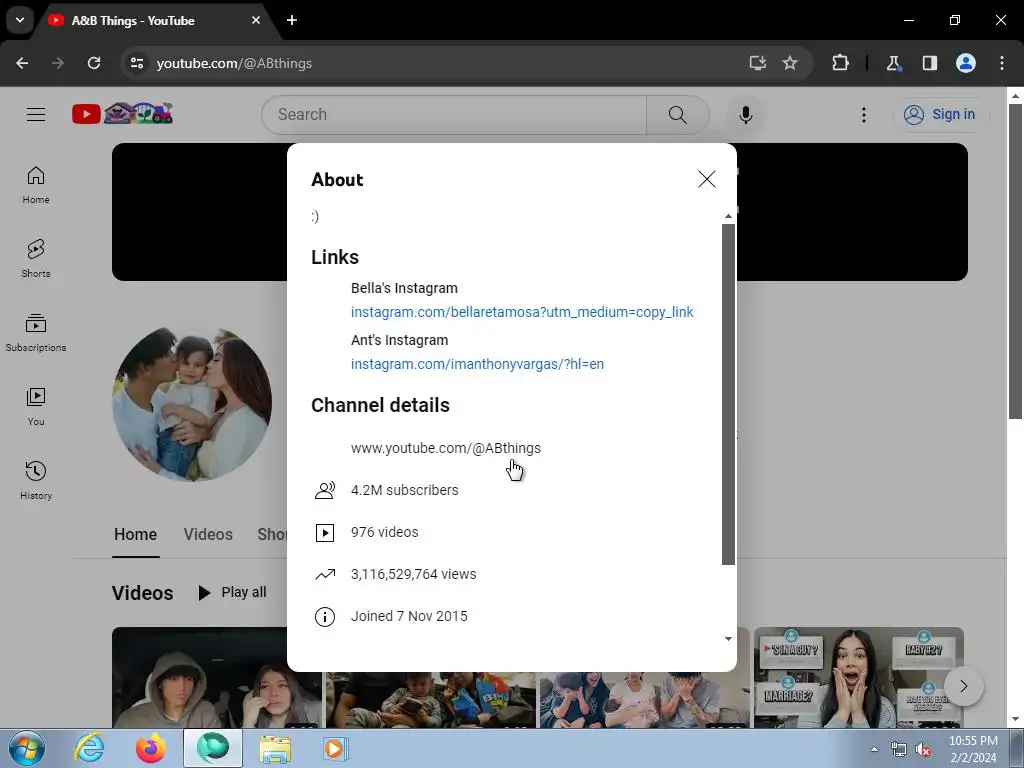Open the tab search dropdown arrow

20,20
